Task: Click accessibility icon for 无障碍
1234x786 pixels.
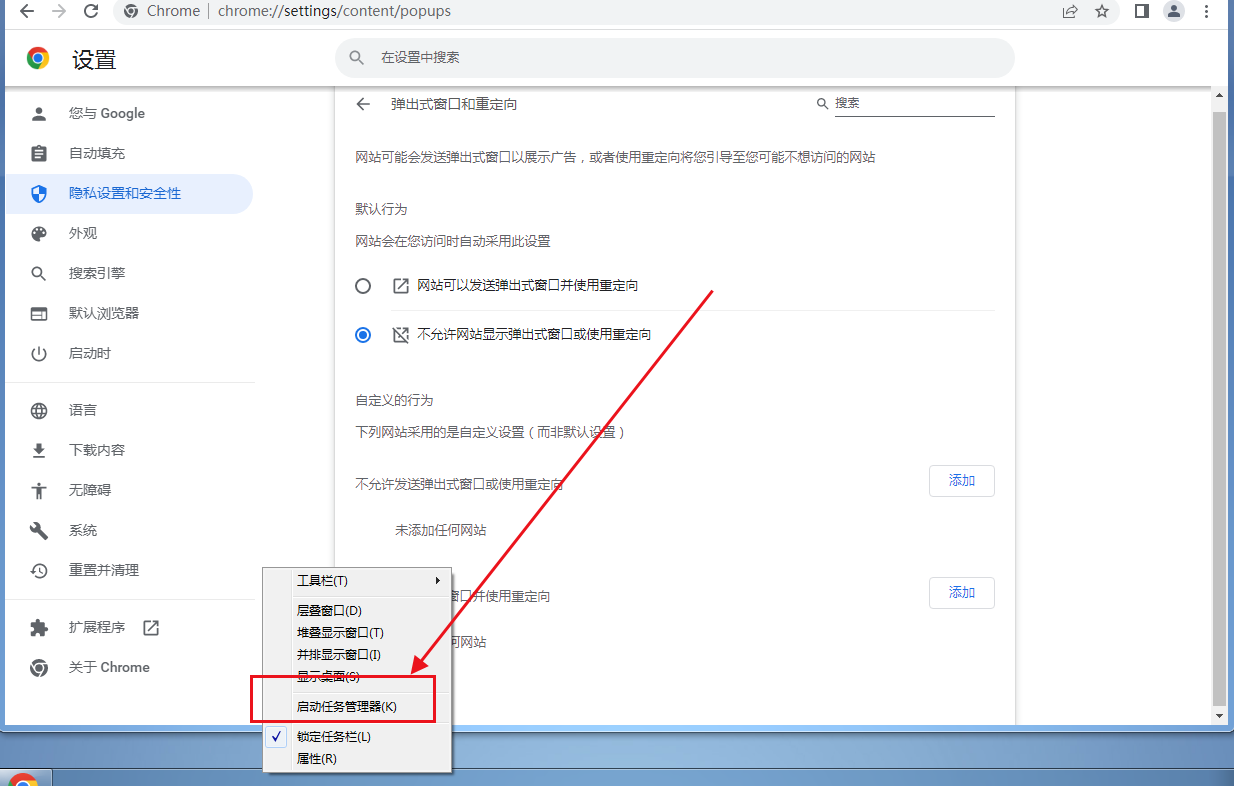Action: click(39, 490)
